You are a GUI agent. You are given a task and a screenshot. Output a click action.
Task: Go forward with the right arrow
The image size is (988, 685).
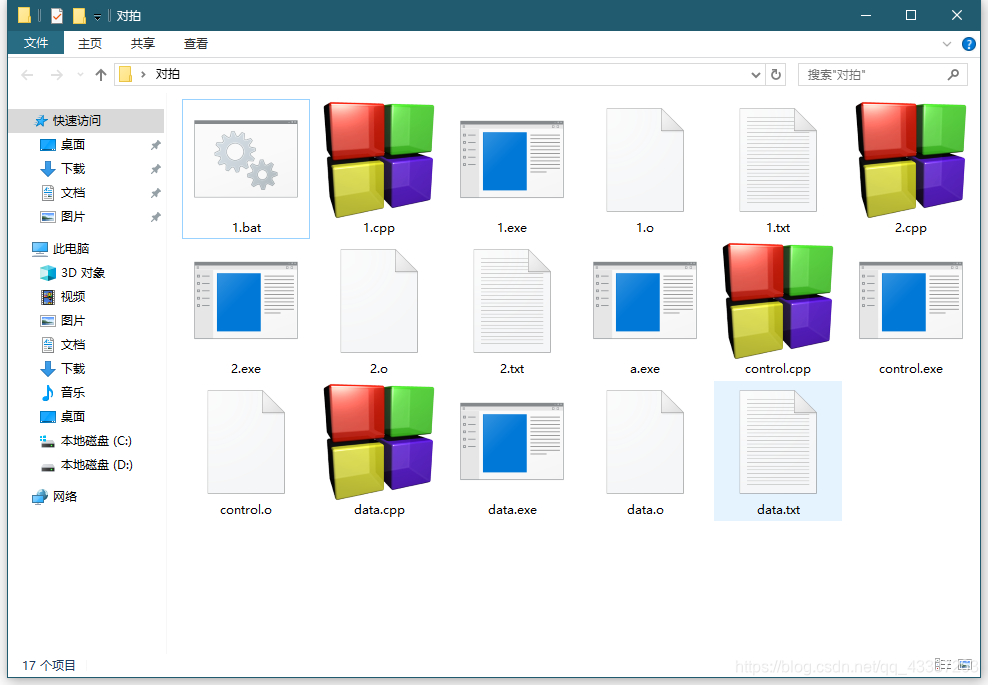click(x=57, y=75)
